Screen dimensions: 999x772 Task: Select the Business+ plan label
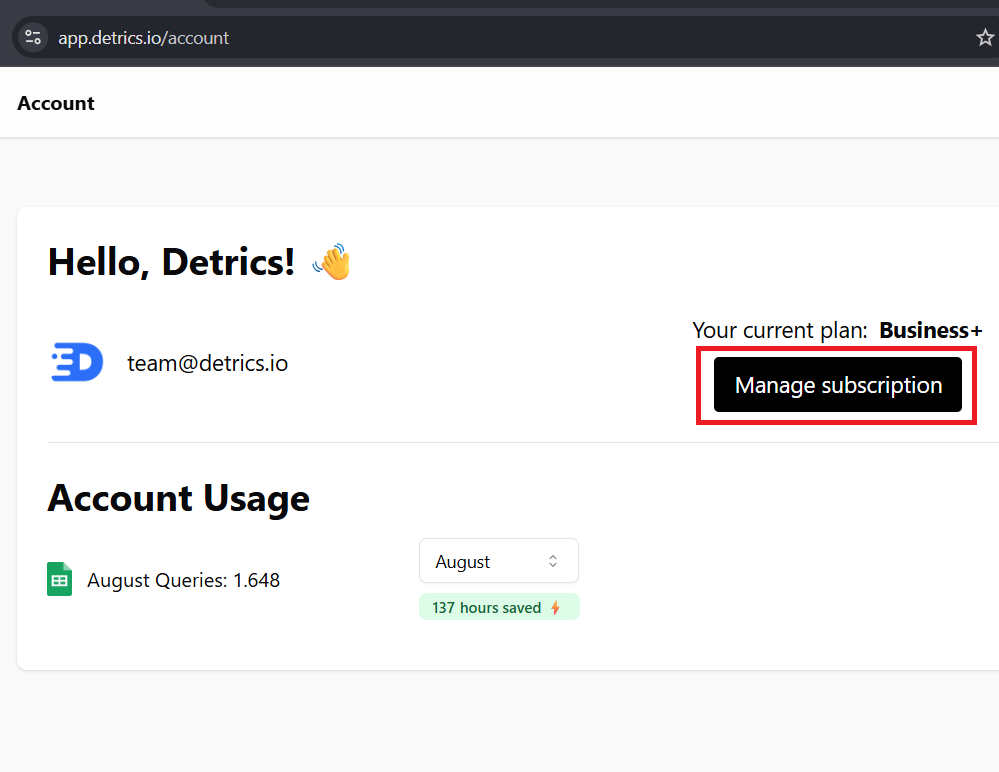(930, 330)
